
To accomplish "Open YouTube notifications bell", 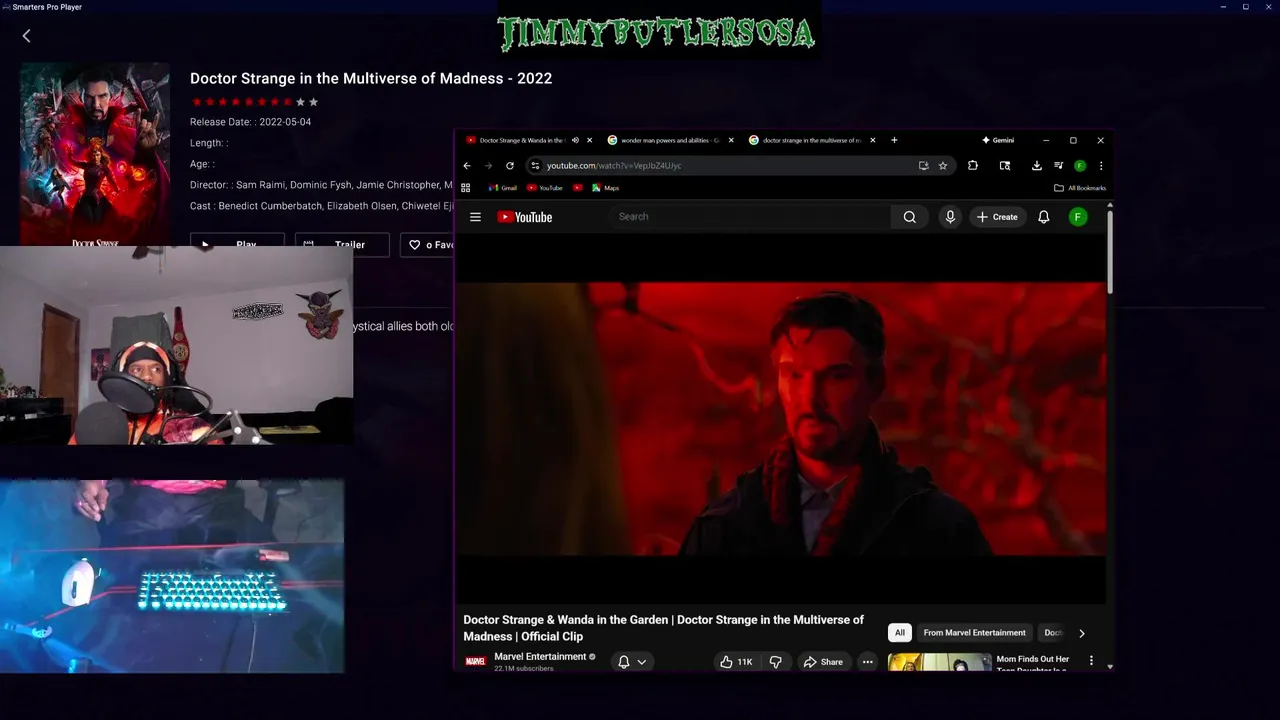I will (1043, 217).
